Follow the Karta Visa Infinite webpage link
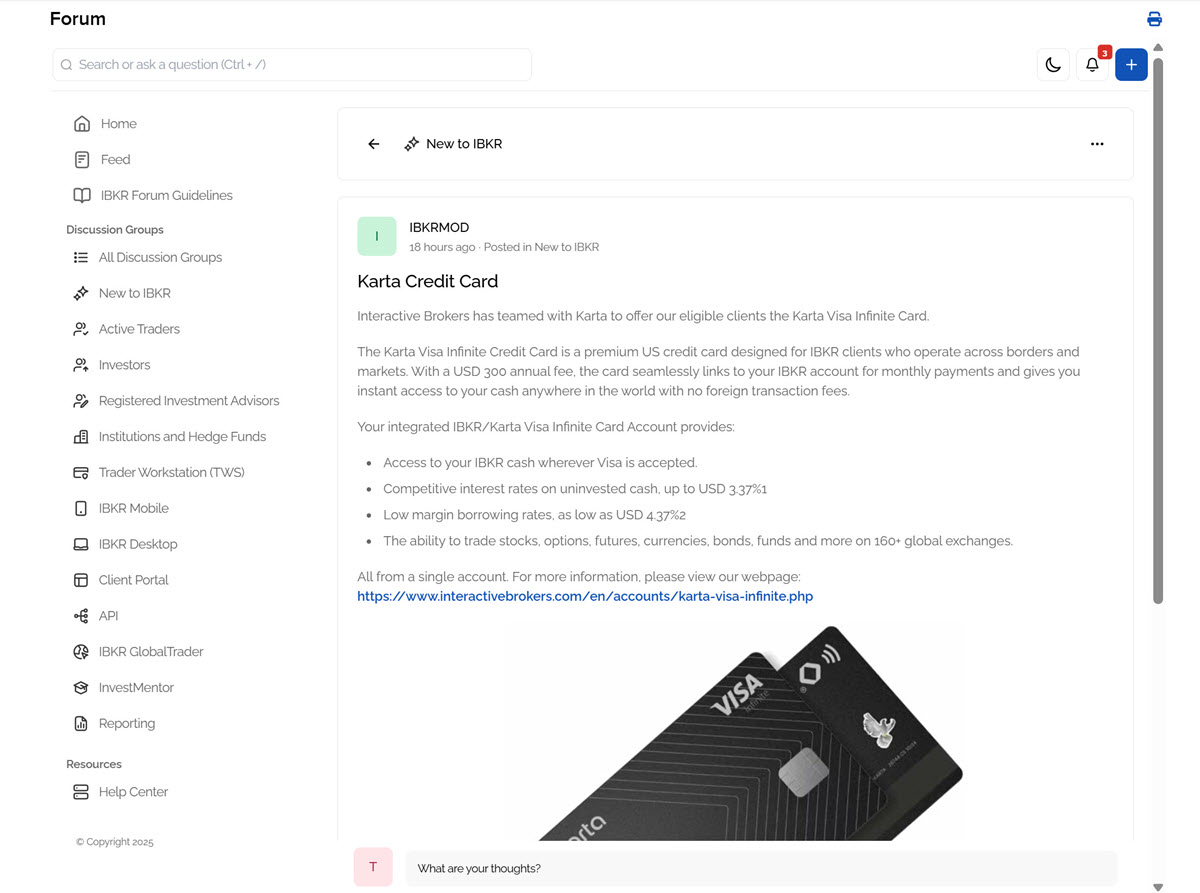This screenshot has height=893, width=1200. pyautogui.click(x=584, y=596)
